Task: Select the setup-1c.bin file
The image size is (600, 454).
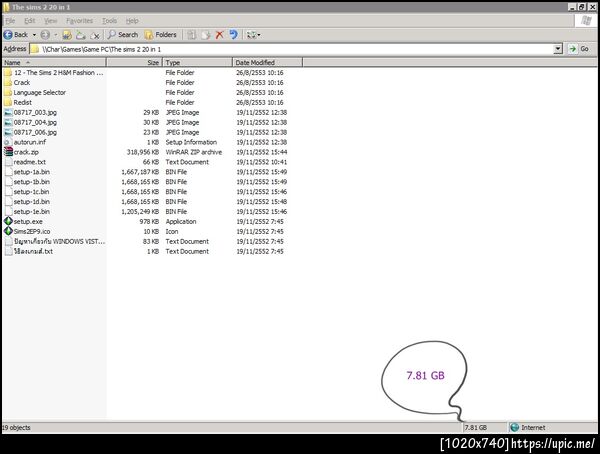Action: [27, 192]
